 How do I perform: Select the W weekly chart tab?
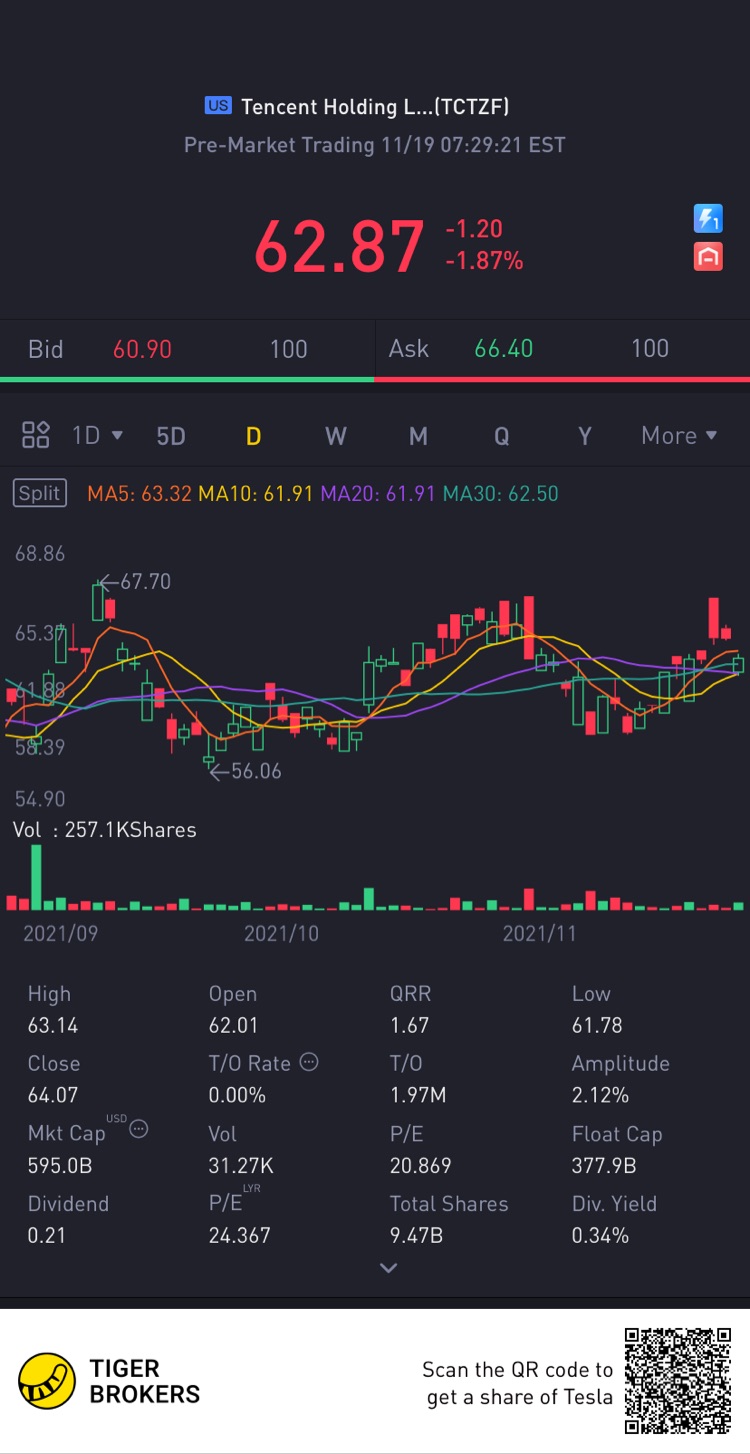coord(336,436)
